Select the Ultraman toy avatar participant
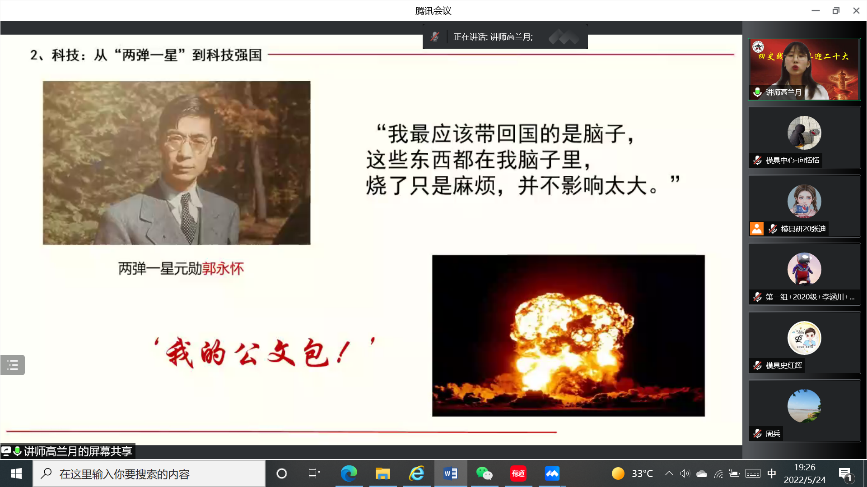This screenshot has width=867, height=487. click(x=804, y=269)
